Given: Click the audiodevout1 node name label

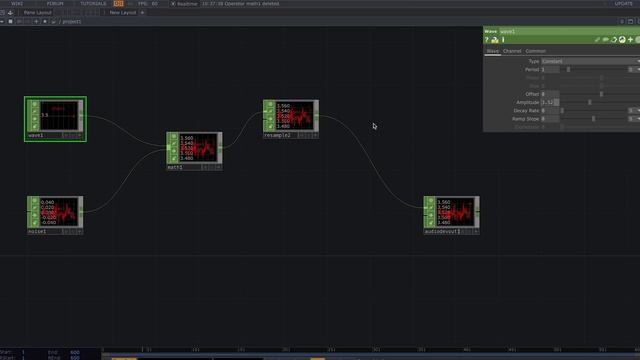Looking at the screenshot, I should click(x=442, y=231).
